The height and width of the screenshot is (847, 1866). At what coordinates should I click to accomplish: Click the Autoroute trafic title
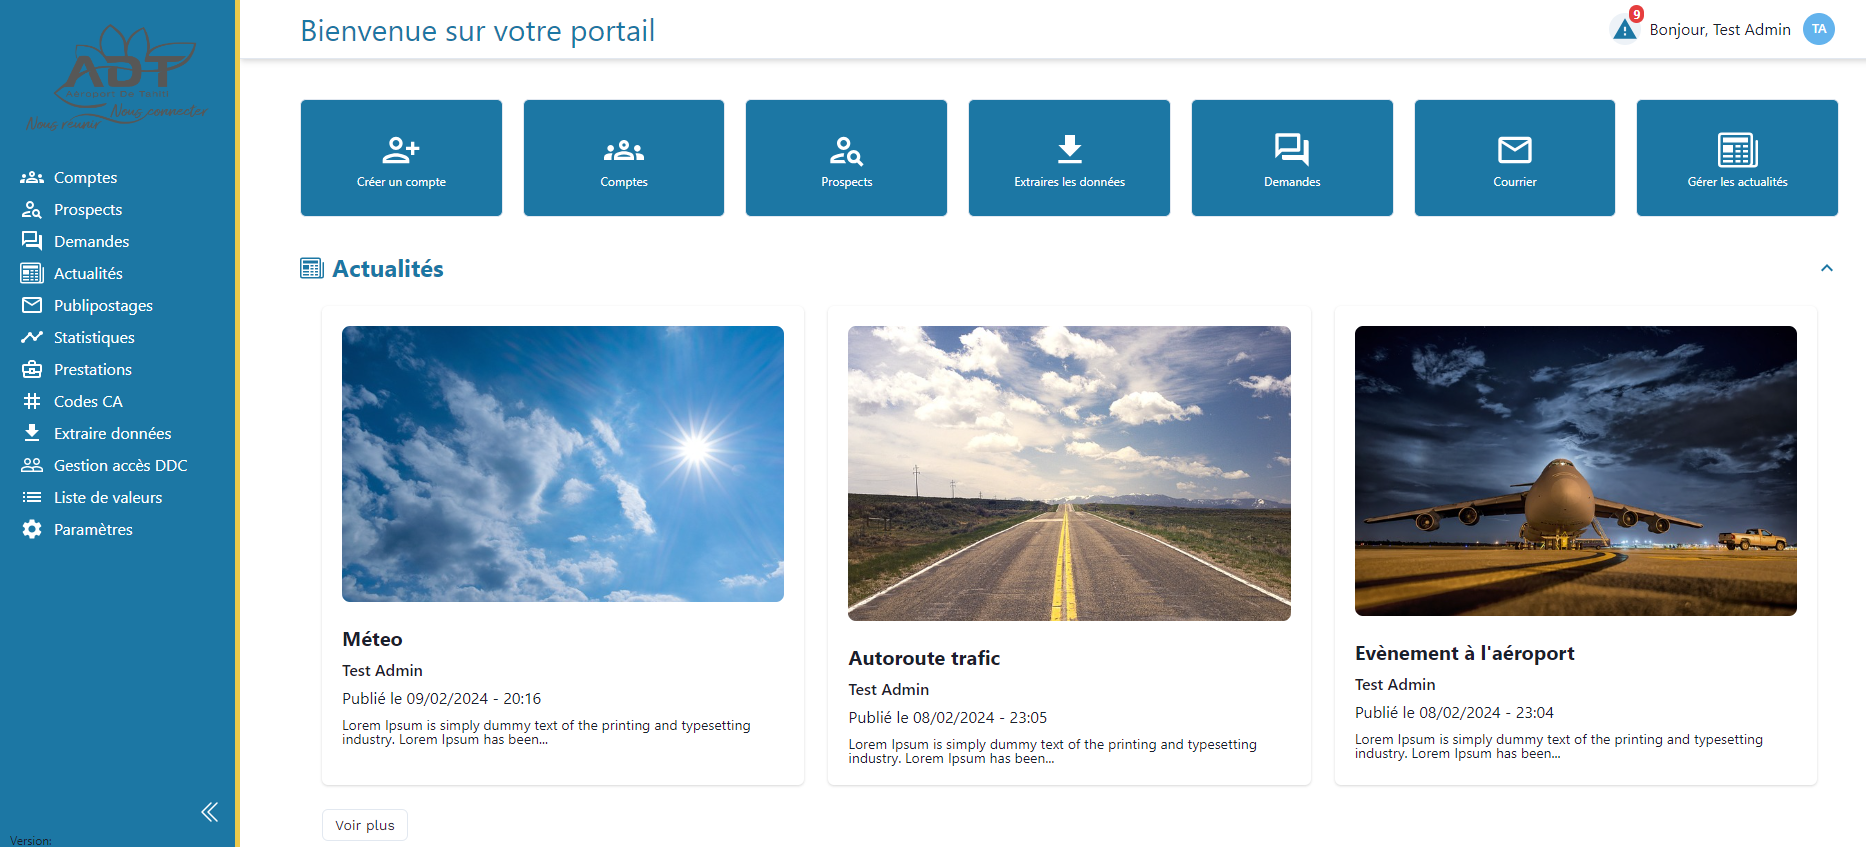(x=924, y=658)
